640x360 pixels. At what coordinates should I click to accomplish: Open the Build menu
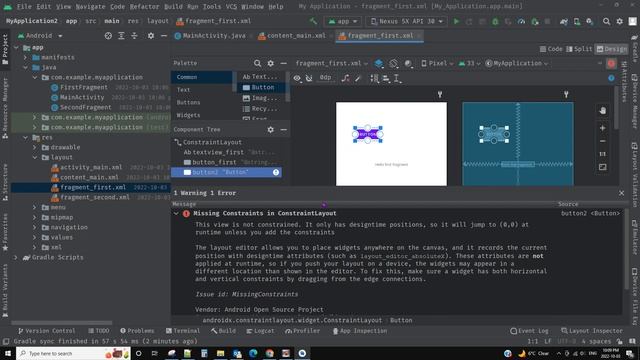pos(173,7)
